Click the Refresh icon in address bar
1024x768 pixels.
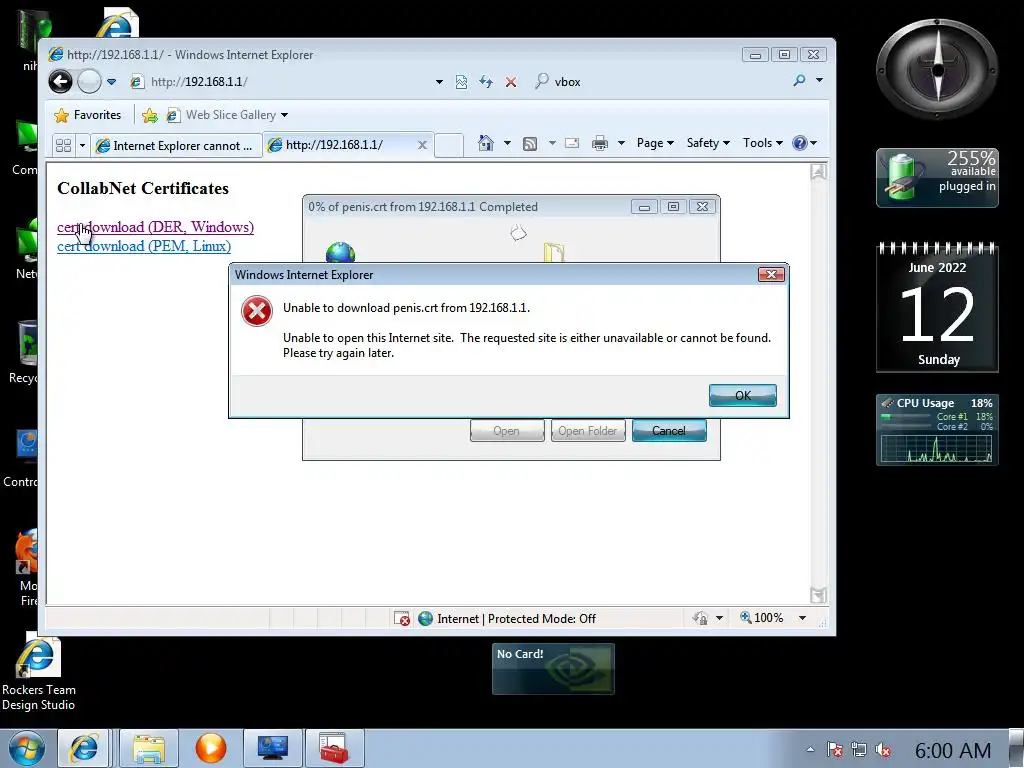[x=485, y=82]
